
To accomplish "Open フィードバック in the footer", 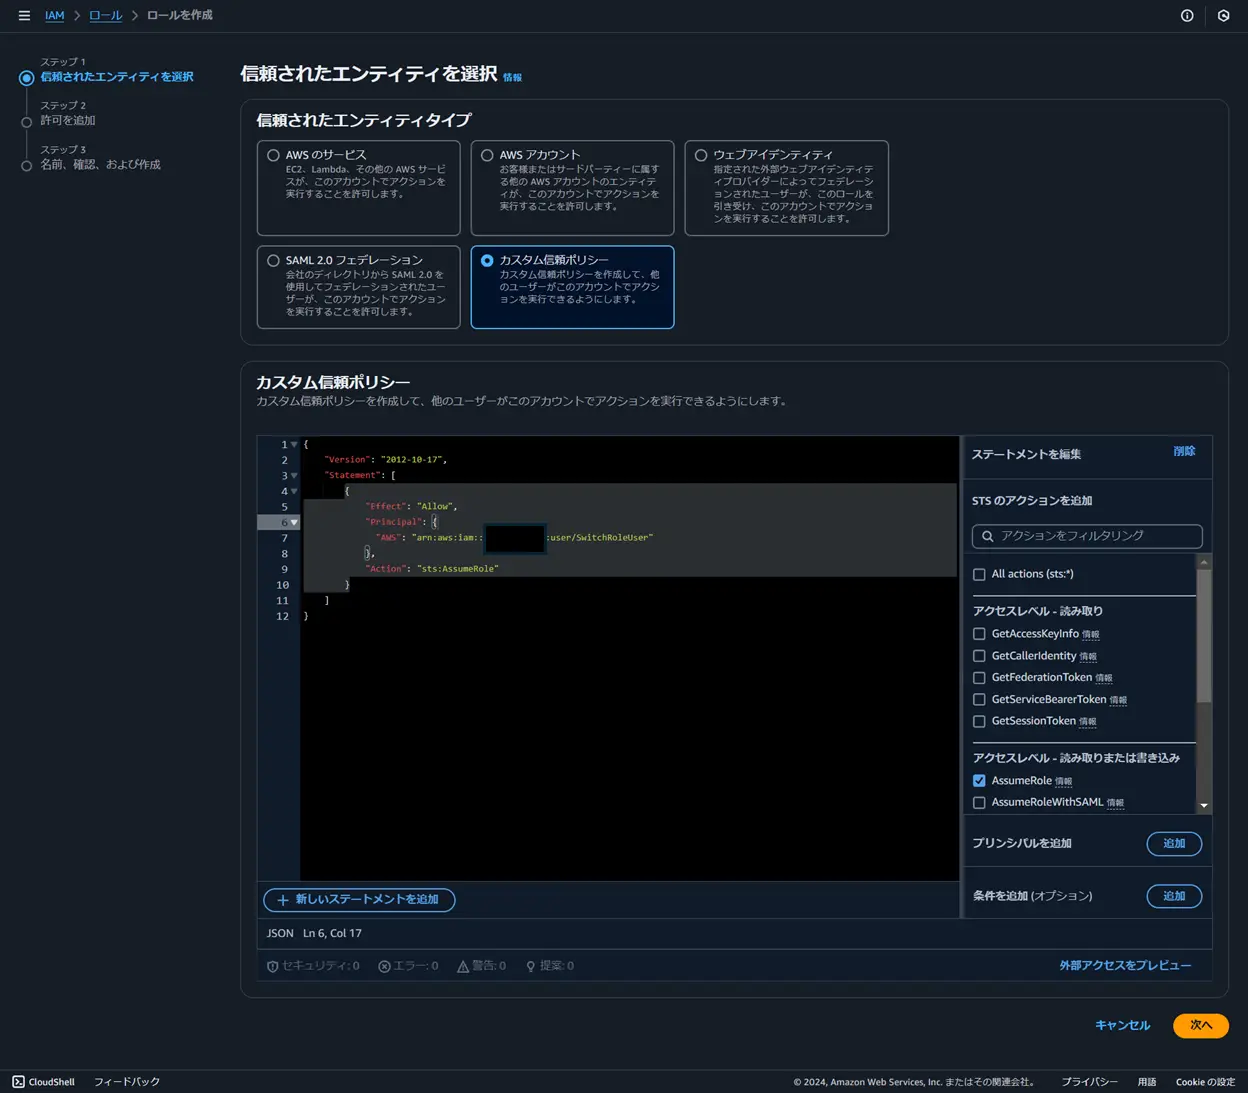I will point(127,1082).
